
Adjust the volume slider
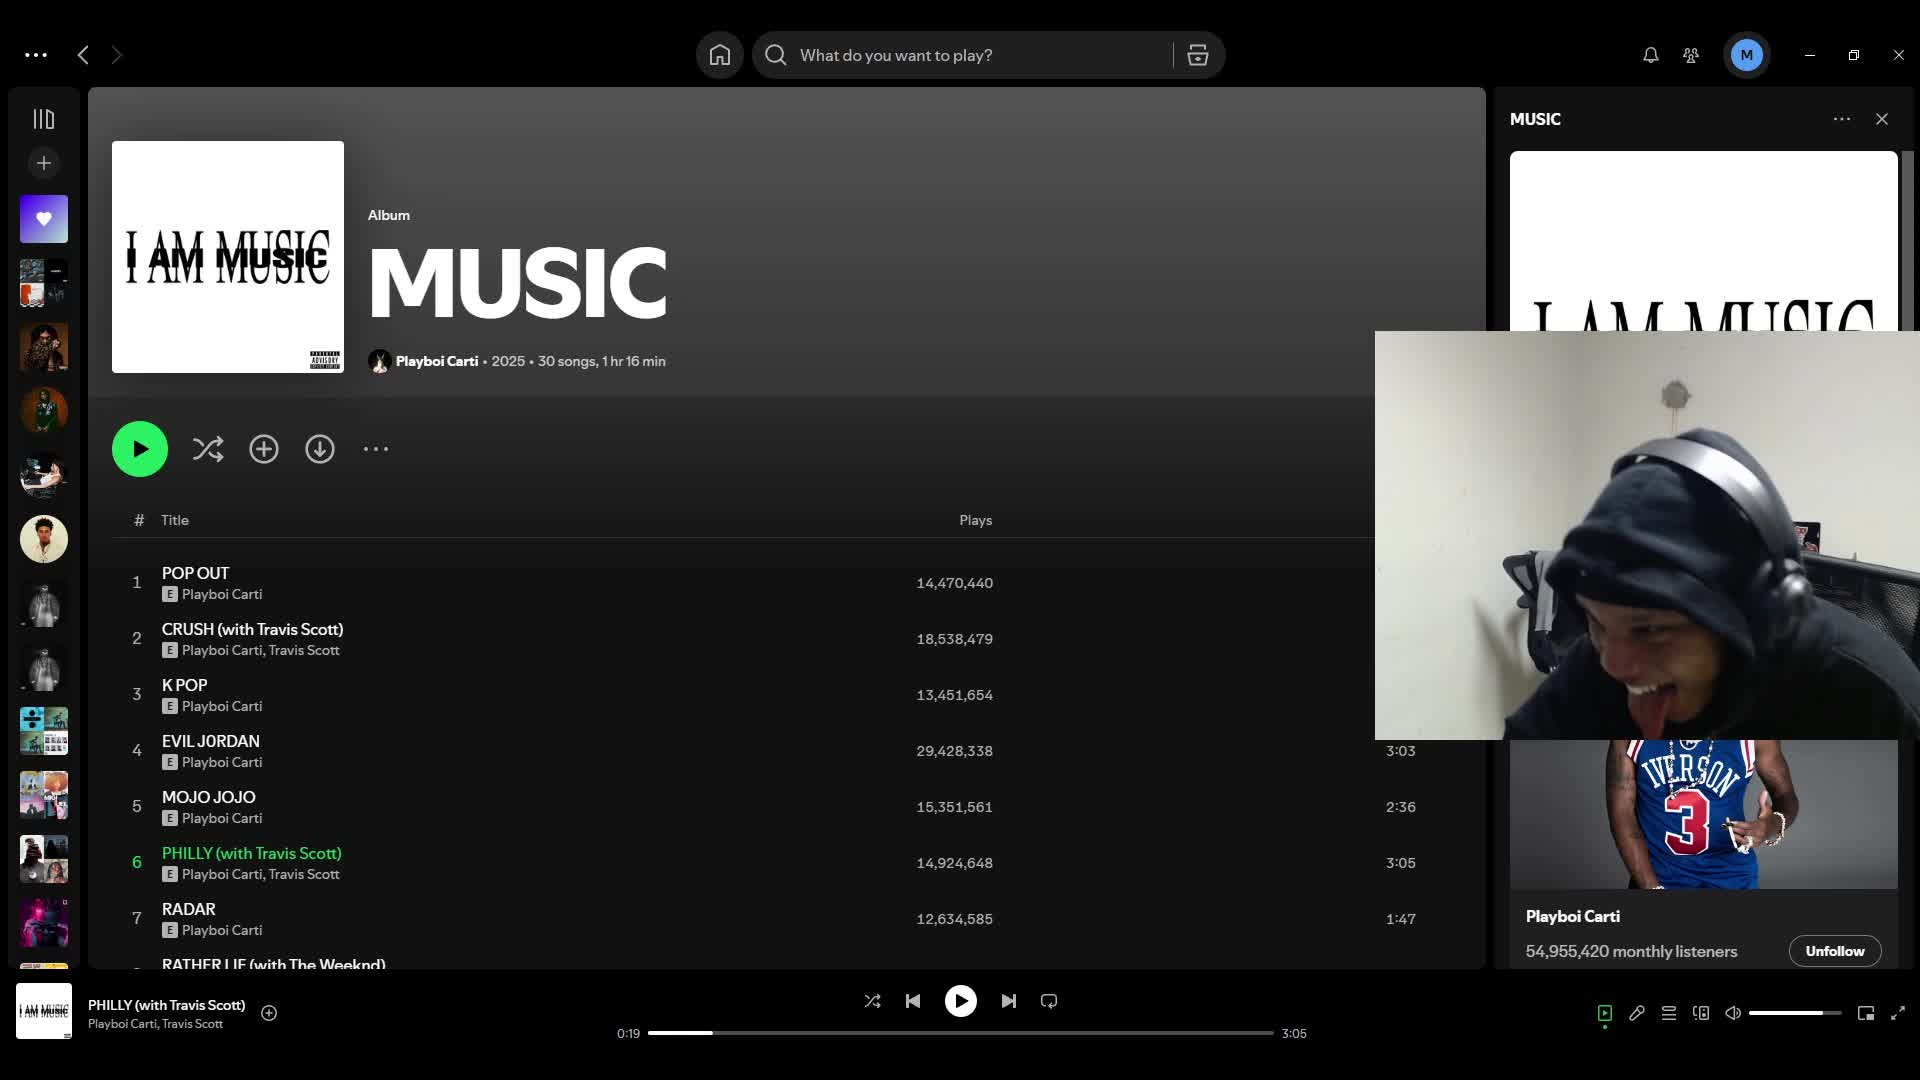tap(1795, 1013)
